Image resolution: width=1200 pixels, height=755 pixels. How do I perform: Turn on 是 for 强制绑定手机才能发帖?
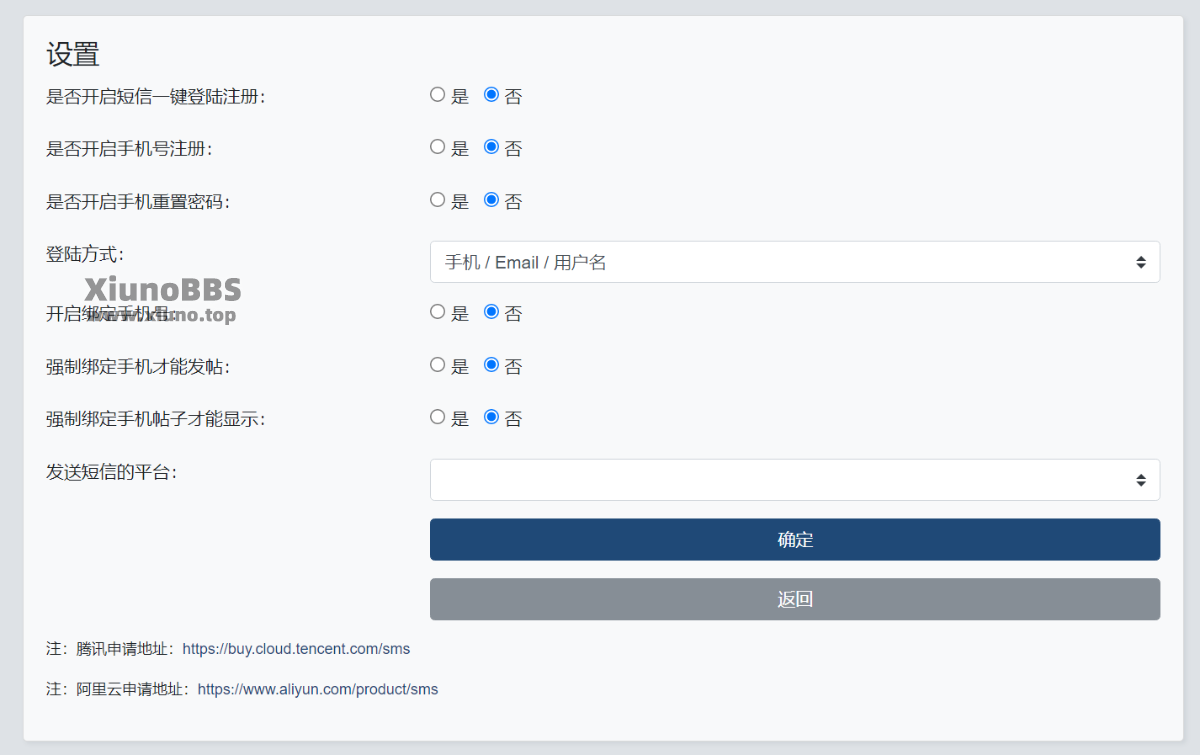[x=437, y=365]
